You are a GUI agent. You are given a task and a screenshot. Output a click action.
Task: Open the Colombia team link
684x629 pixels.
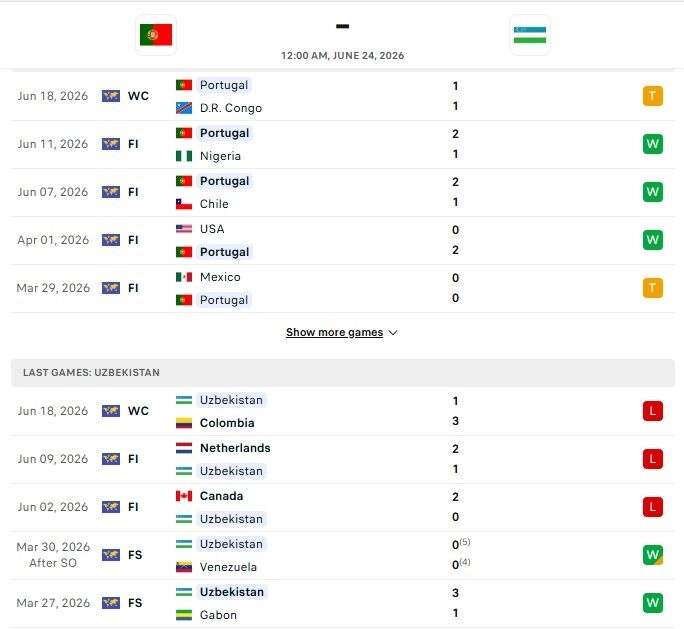click(227, 423)
